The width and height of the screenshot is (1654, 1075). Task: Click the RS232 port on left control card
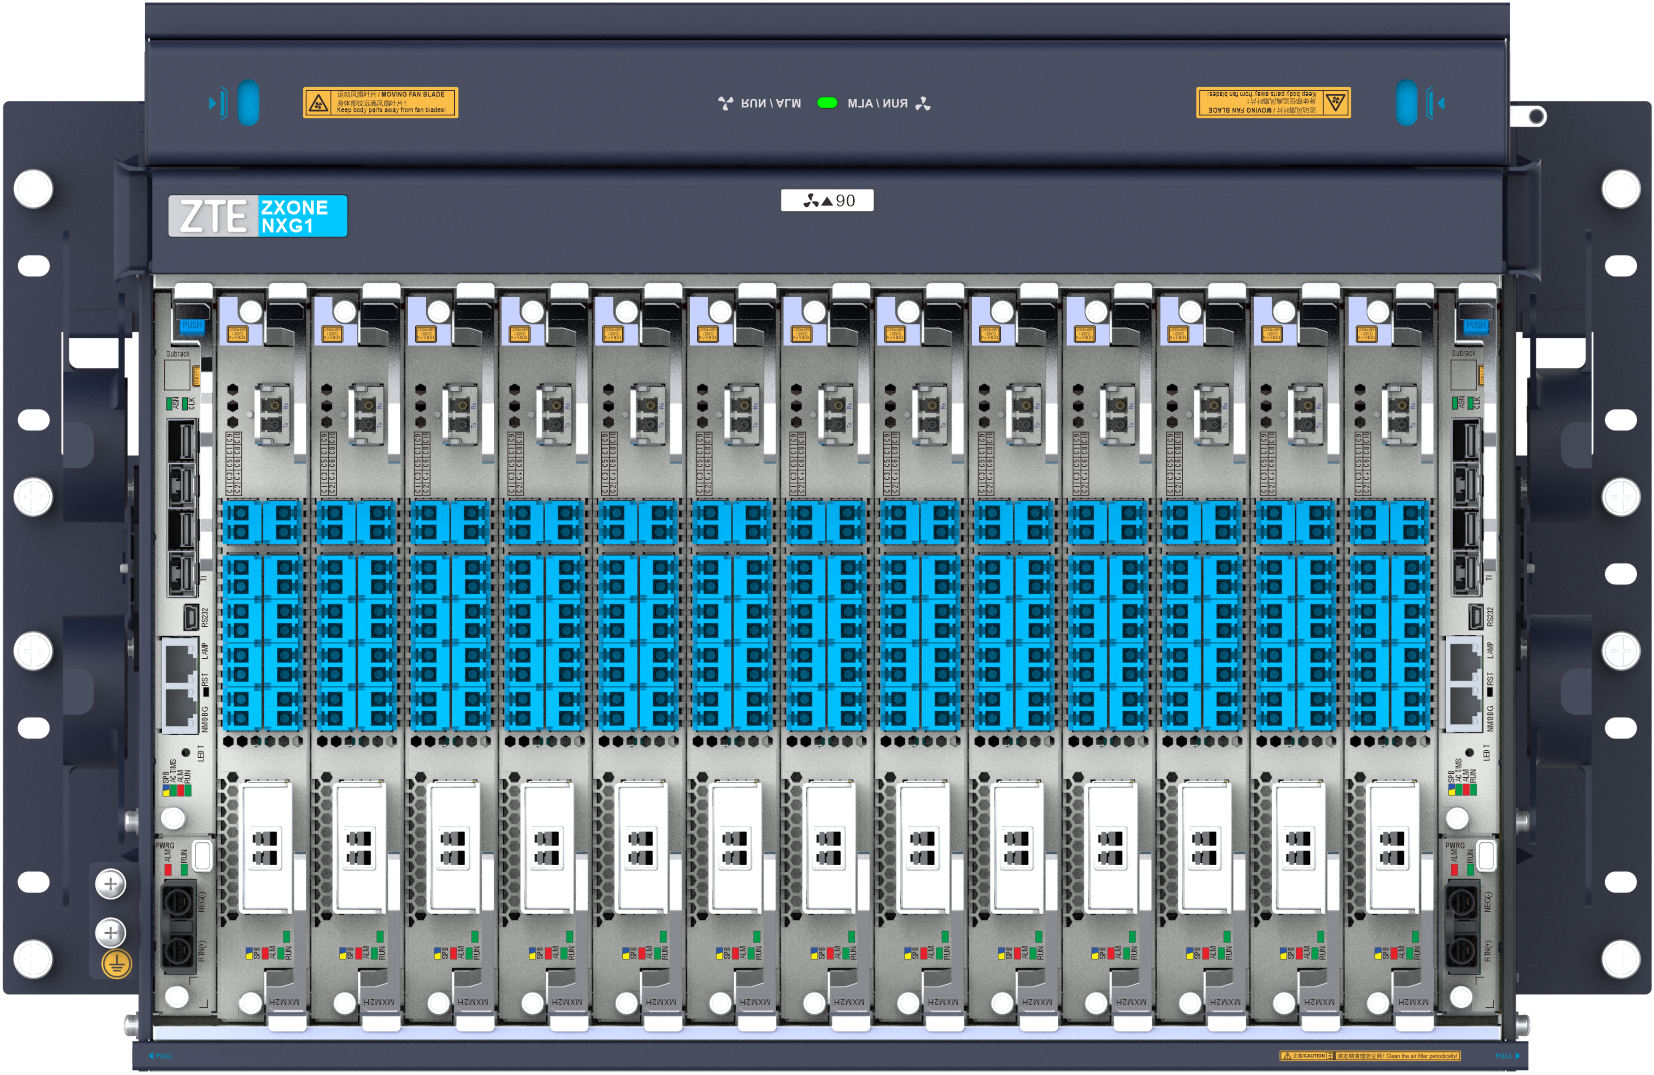[x=190, y=616]
